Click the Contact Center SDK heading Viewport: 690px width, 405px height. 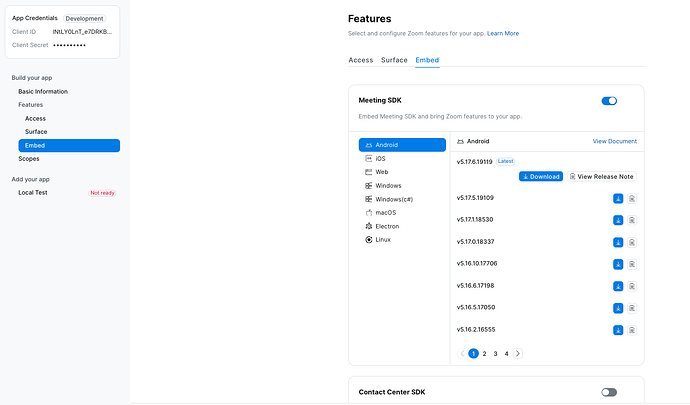[x=392, y=392]
